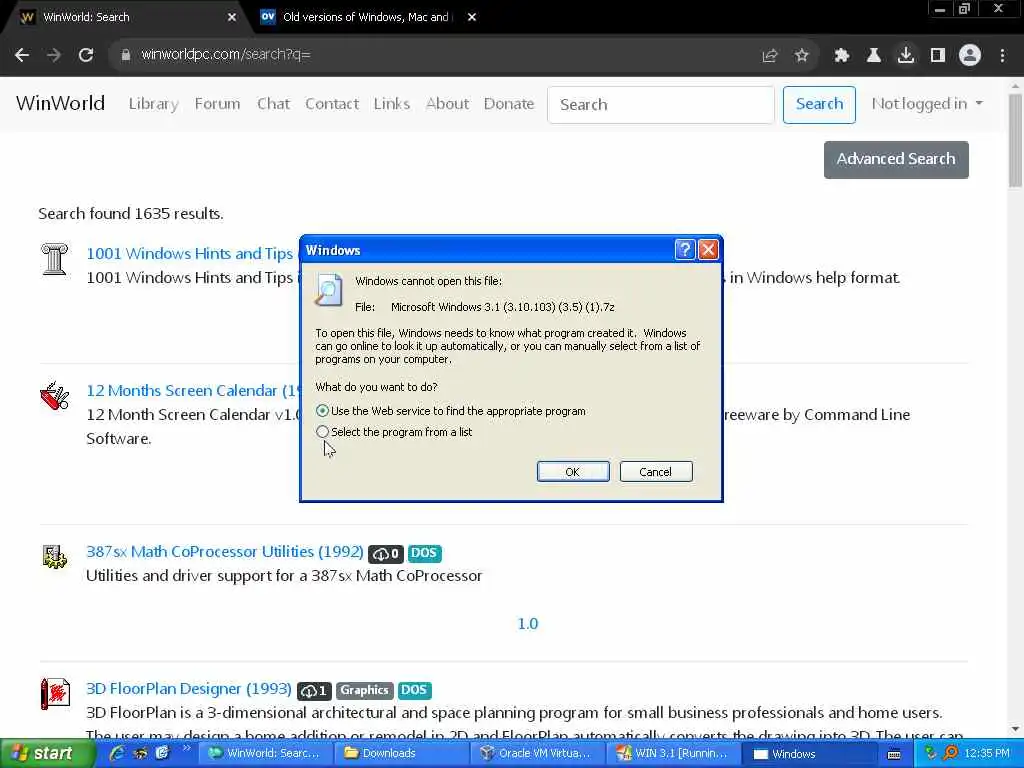Expand the Not logged in dropdown
Image resolution: width=1024 pixels, height=768 pixels.
point(927,104)
